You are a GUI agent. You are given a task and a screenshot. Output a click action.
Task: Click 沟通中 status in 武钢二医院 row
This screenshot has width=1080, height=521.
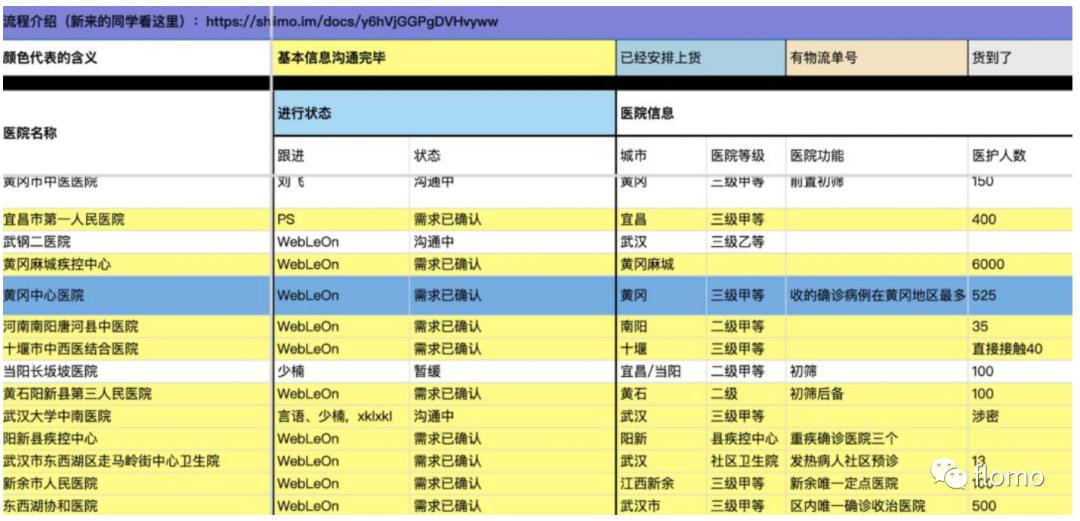click(x=512, y=243)
